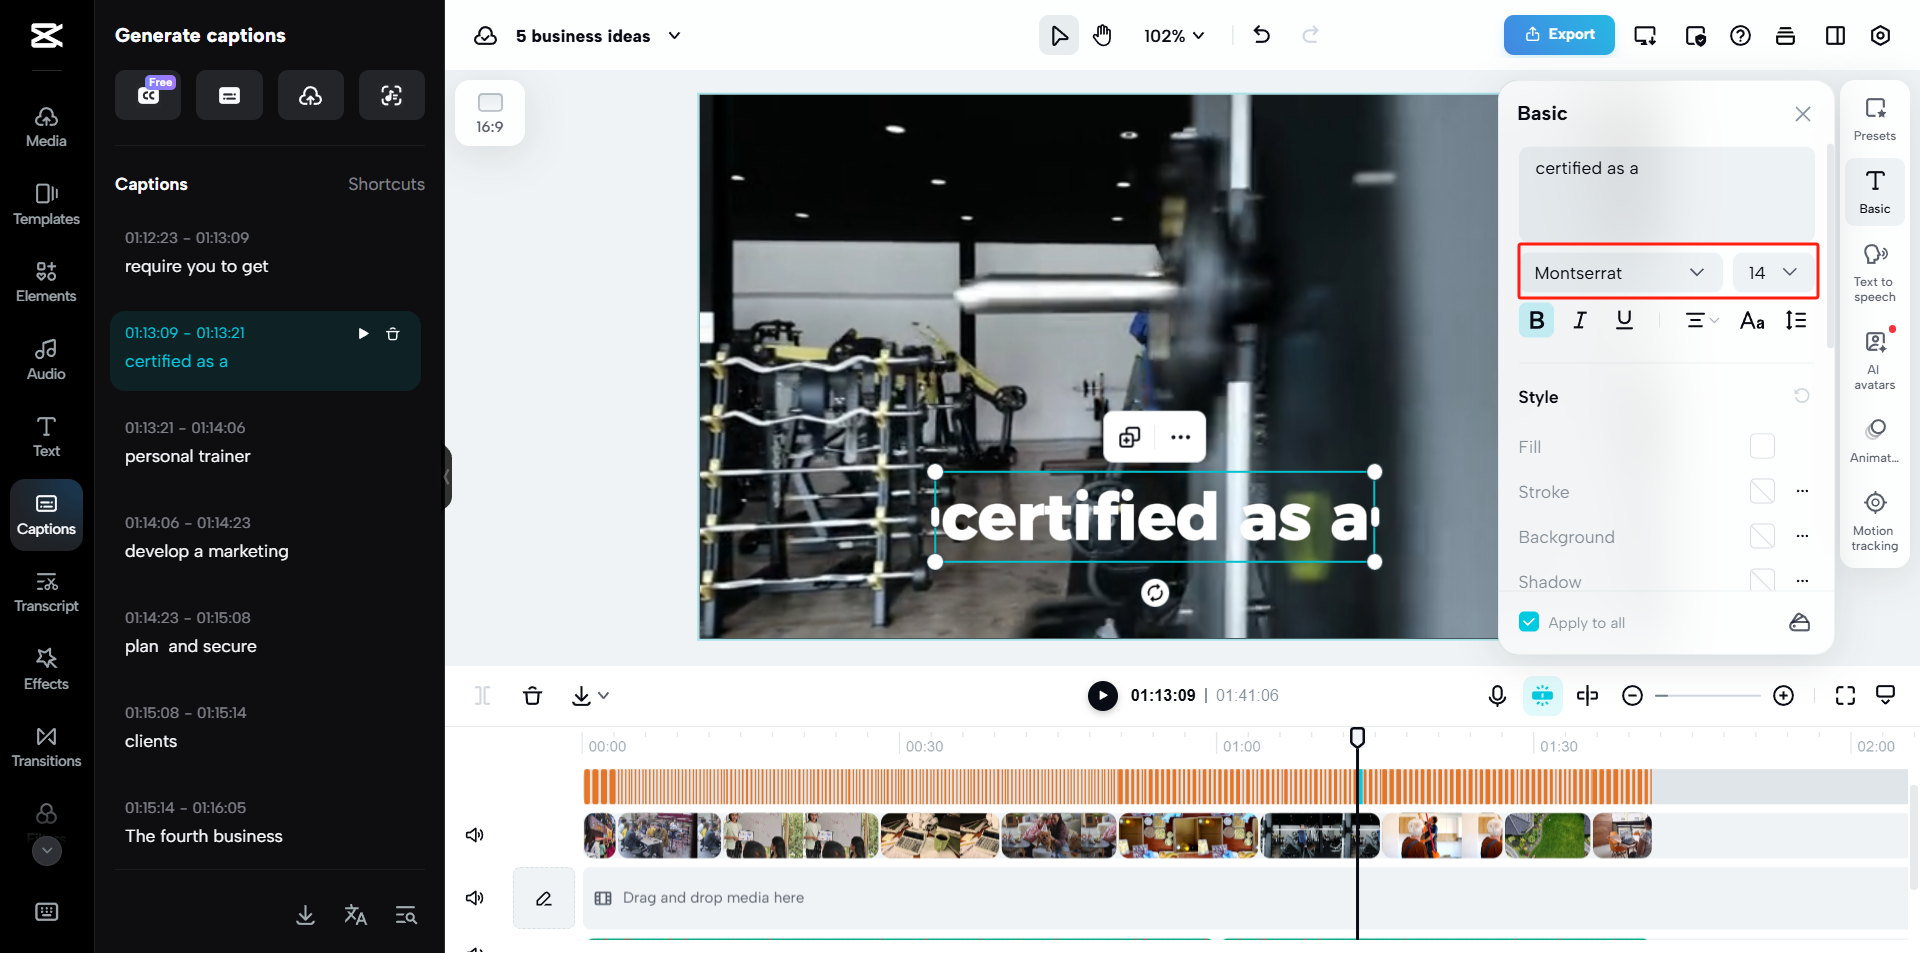The image size is (1920, 953).
Task: Expand the timeline download options arrow
Action: pyautogui.click(x=603, y=695)
